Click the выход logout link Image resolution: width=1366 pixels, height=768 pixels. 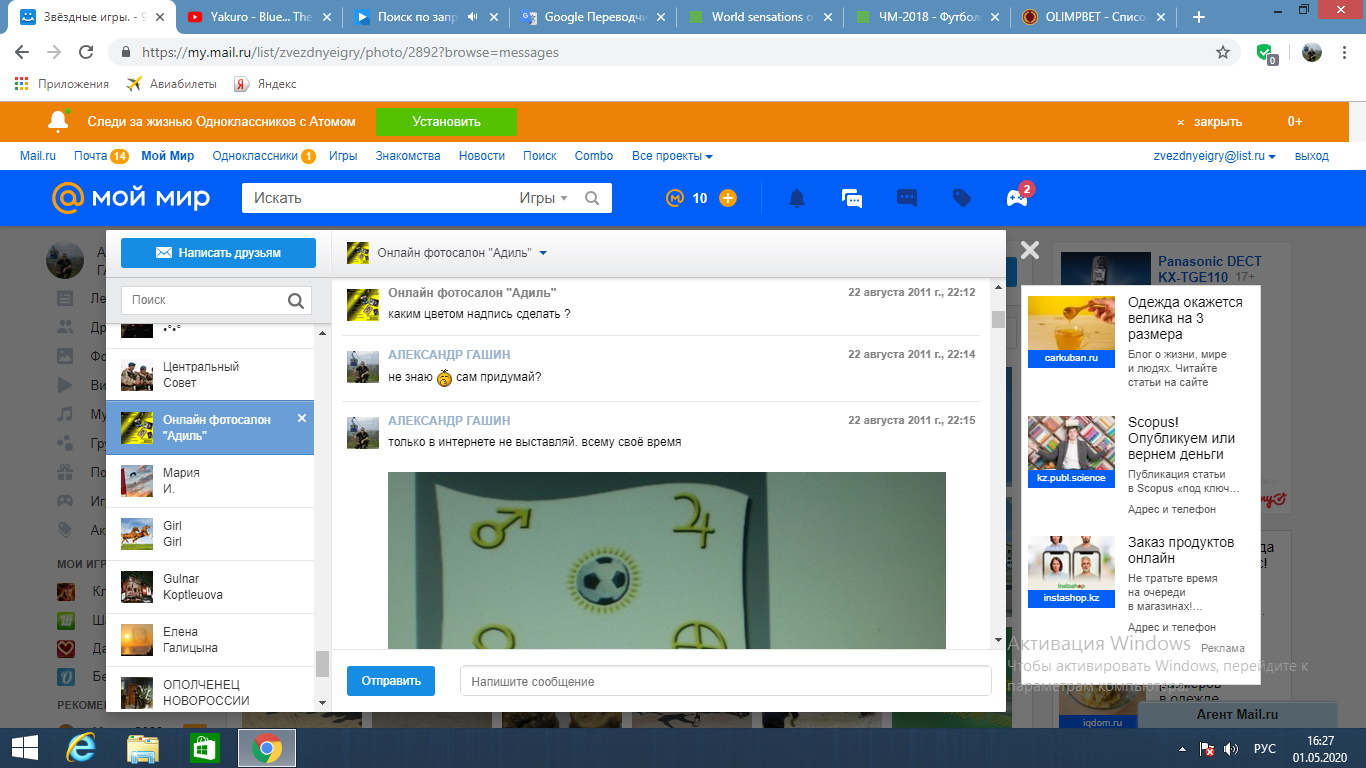[1312, 156]
